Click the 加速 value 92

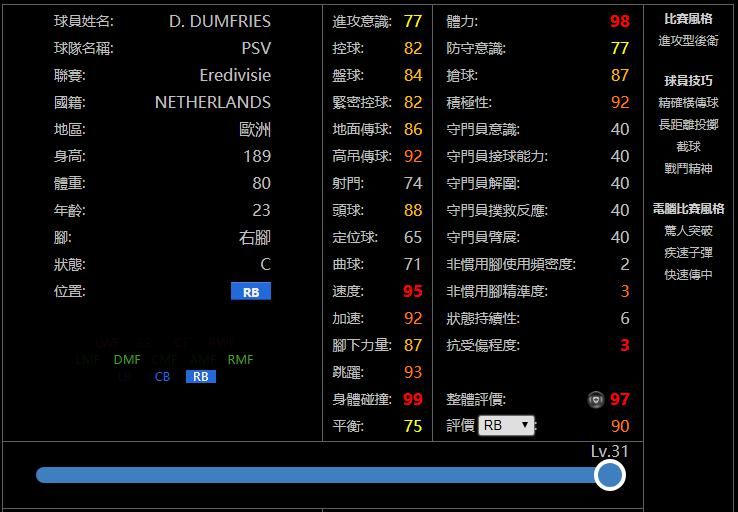413,318
